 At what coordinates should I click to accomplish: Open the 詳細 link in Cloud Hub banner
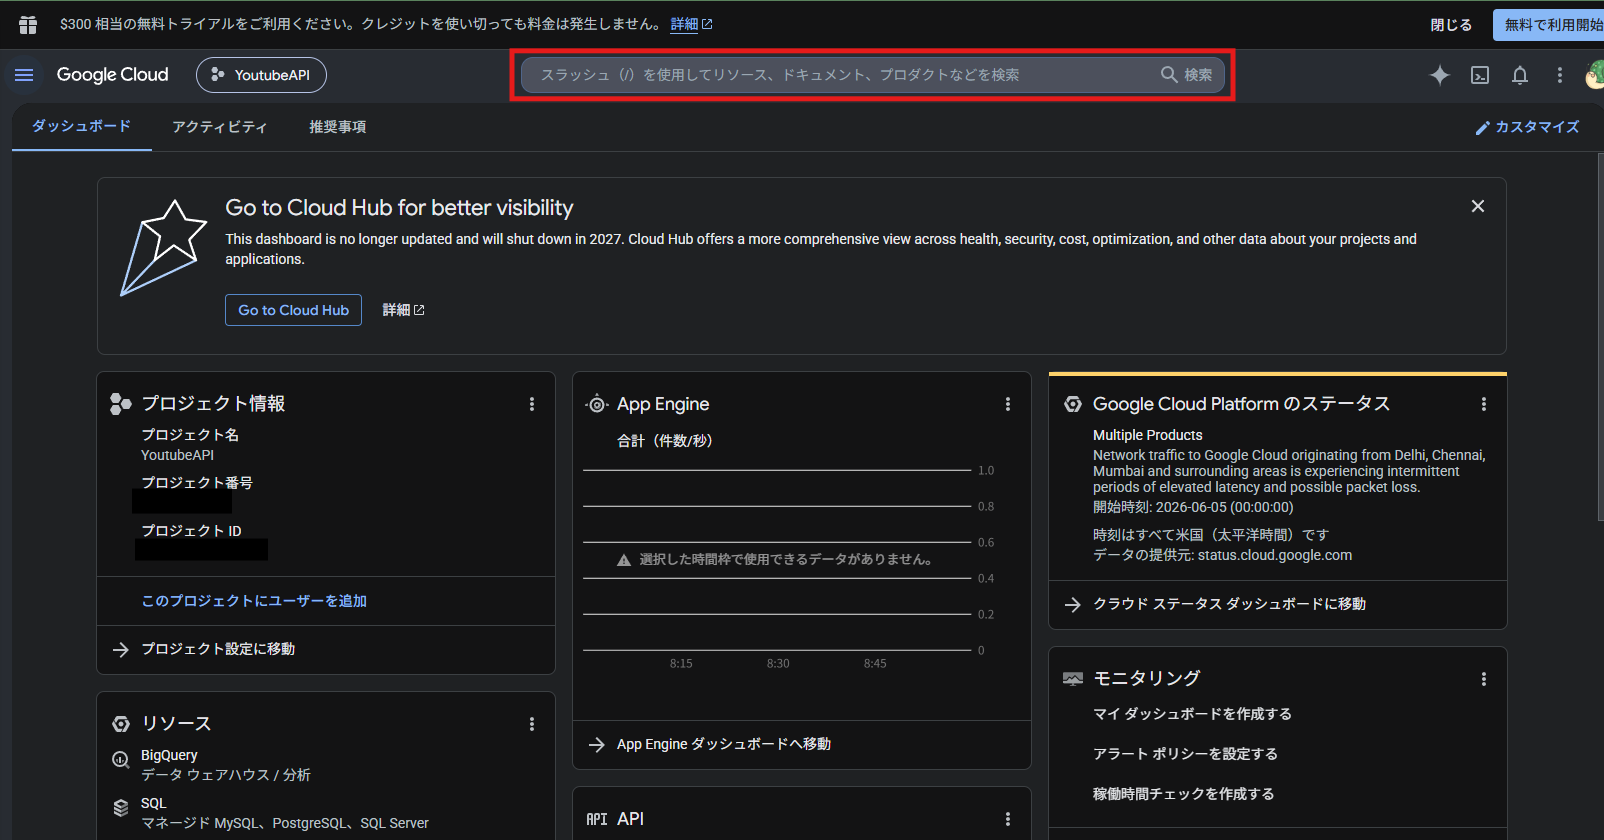click(x=403, y=310)
